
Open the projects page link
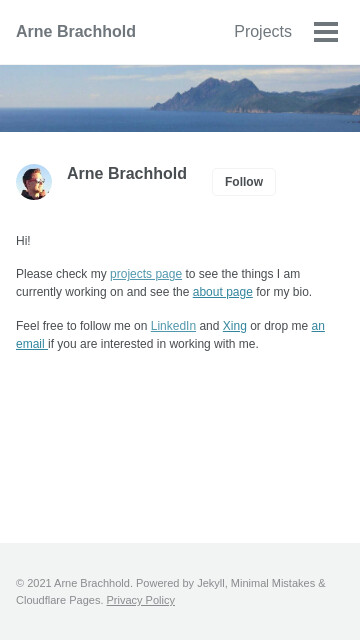click(x=146, y=274)
